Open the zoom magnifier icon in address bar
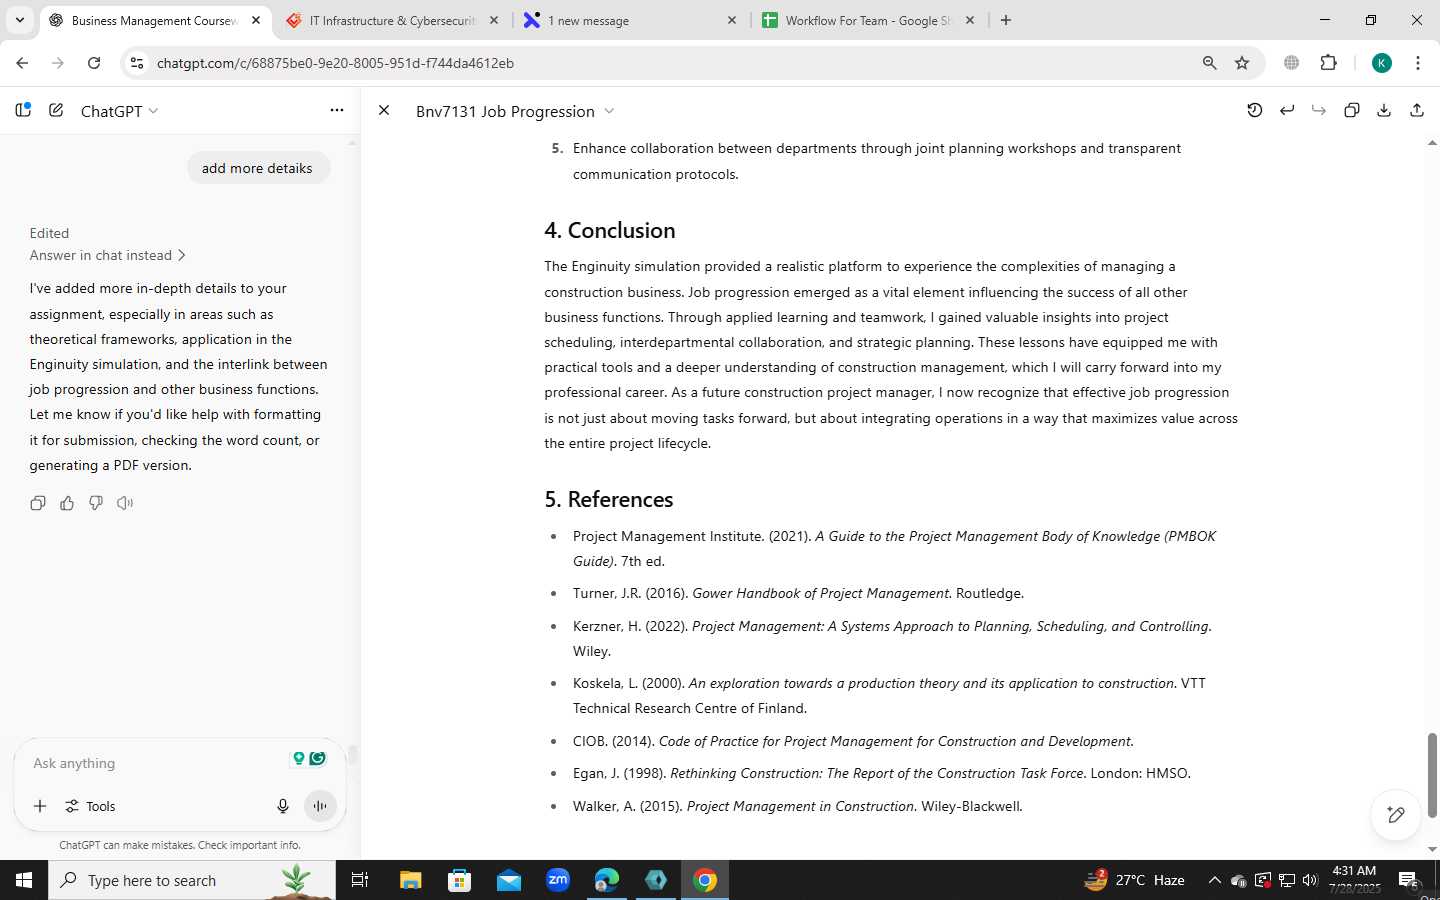Image resolution: width=1440 pixels, height=900 pixels. (1209, 63)
